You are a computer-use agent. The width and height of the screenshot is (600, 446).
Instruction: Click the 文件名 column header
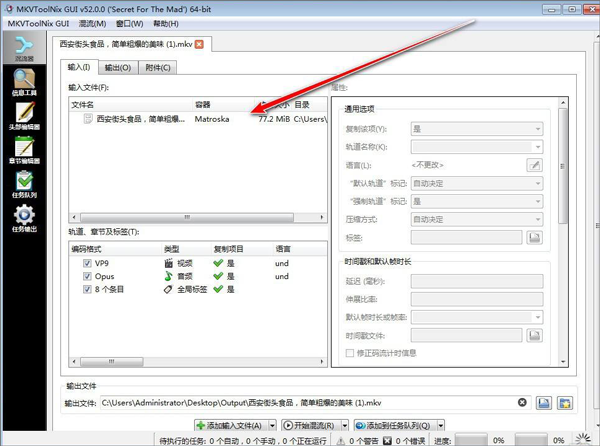(130, 104)
